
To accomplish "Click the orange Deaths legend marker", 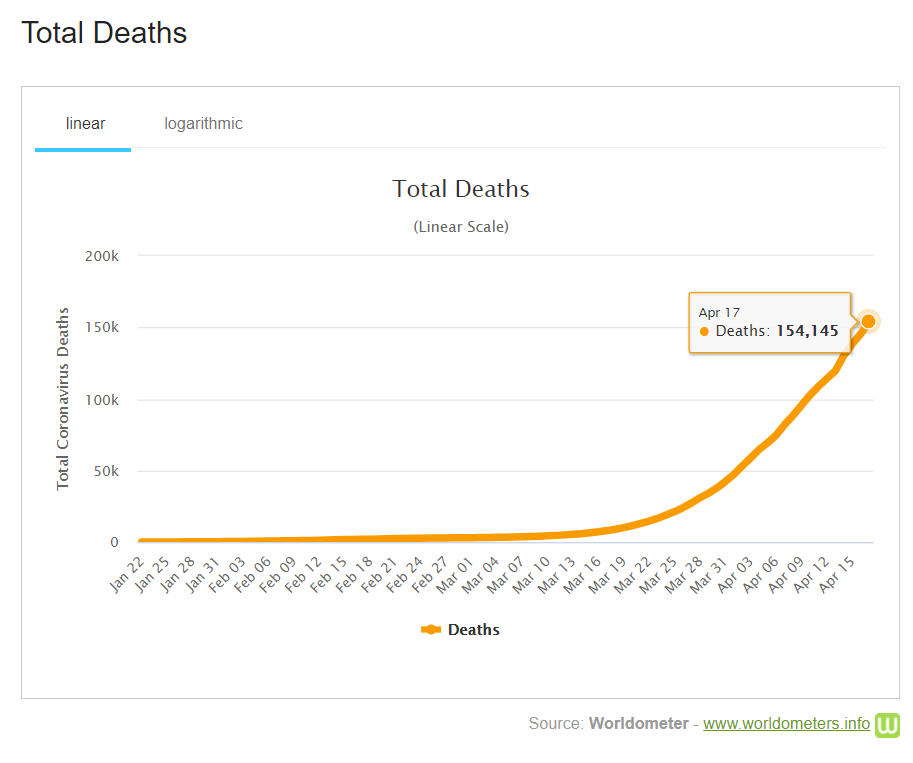I will click(431, 630).
